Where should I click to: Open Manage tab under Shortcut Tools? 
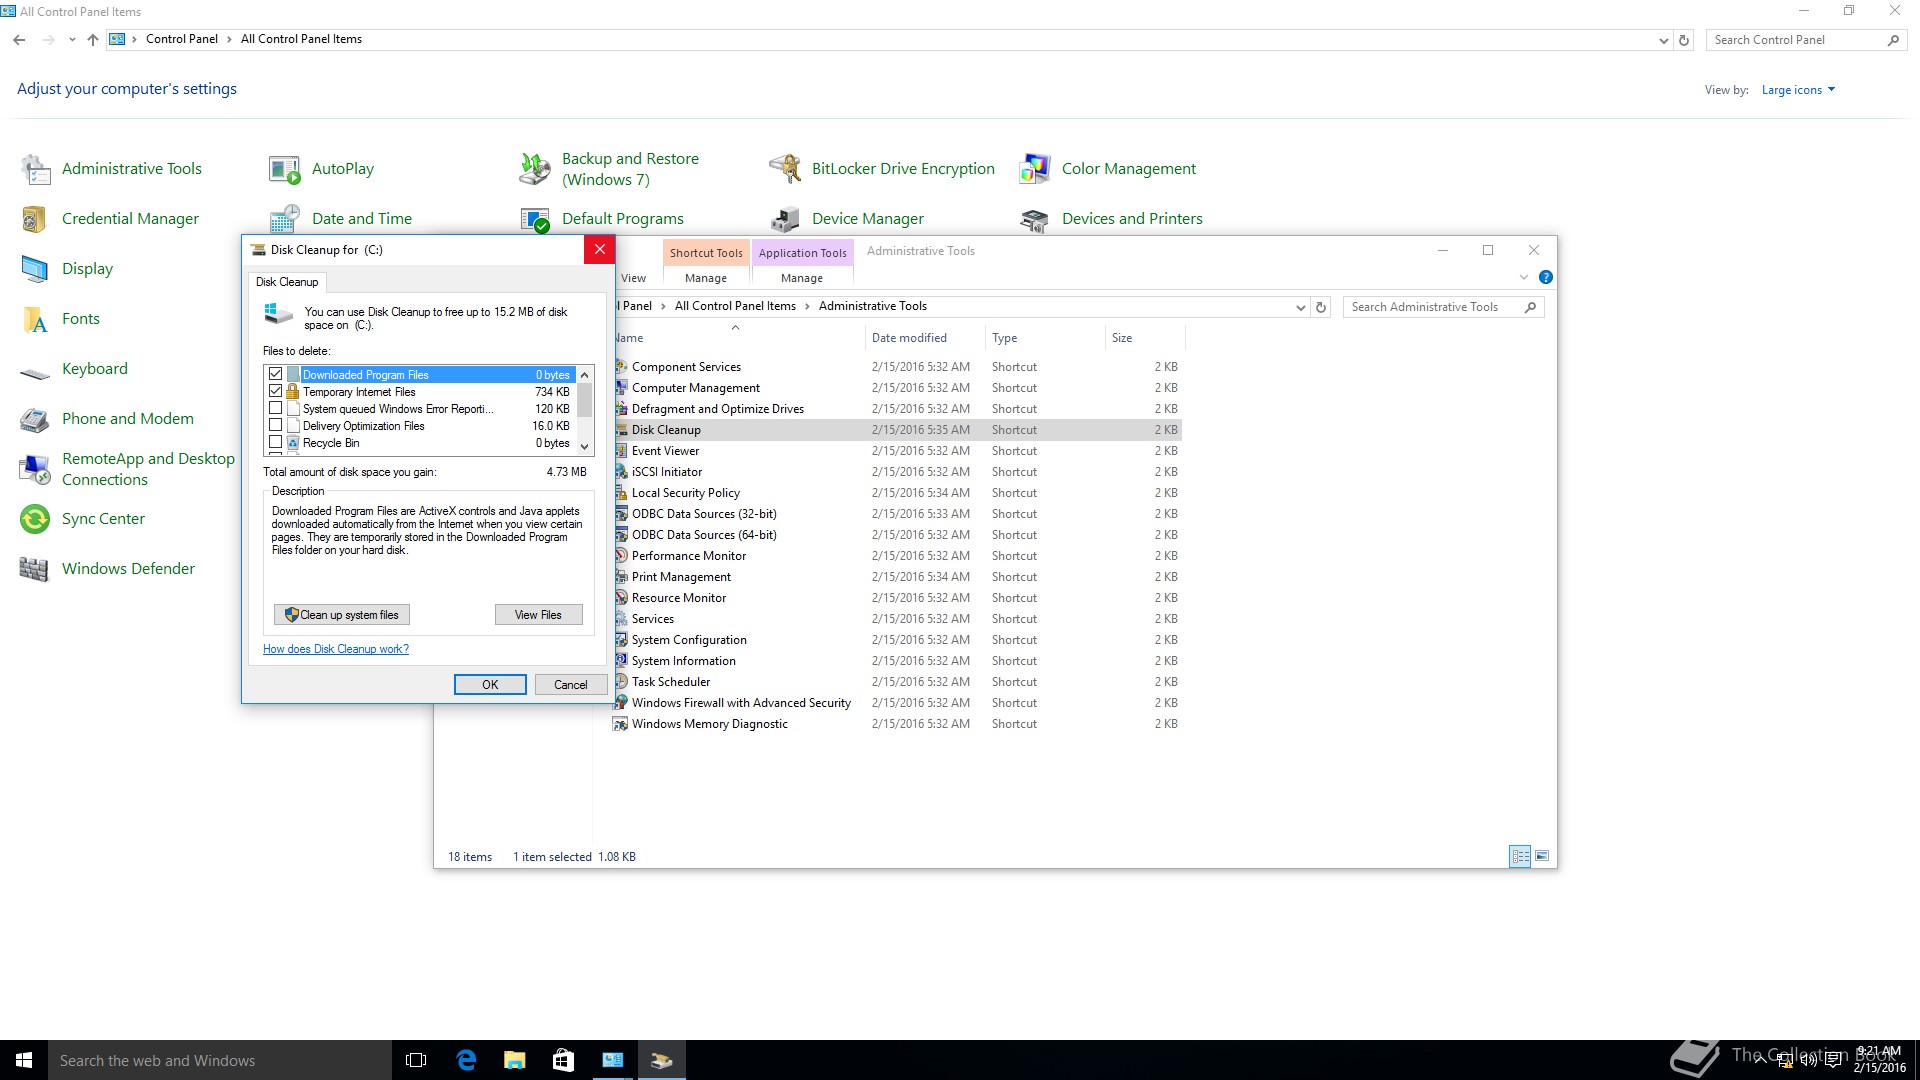(706, 278)
